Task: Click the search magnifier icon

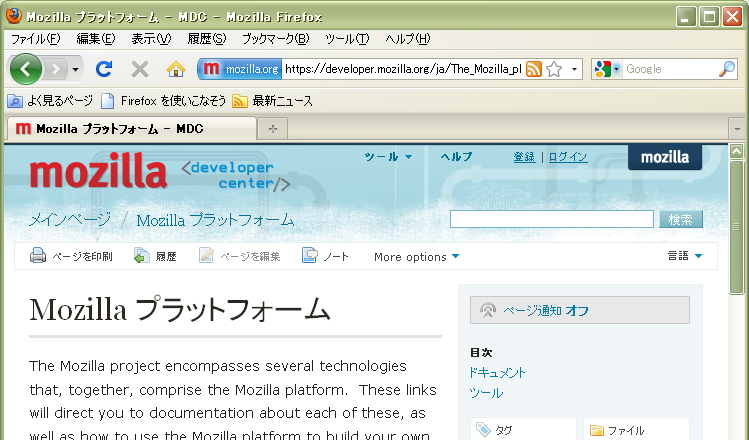Action: click(x=727, y=69)
